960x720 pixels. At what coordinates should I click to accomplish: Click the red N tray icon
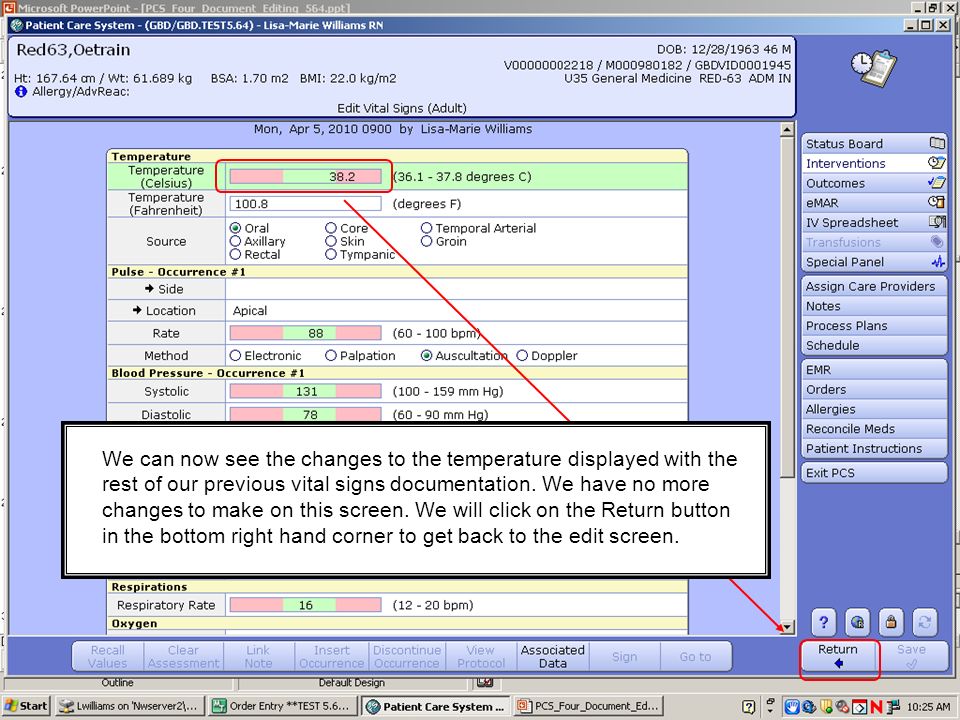(x=876, y=706)
